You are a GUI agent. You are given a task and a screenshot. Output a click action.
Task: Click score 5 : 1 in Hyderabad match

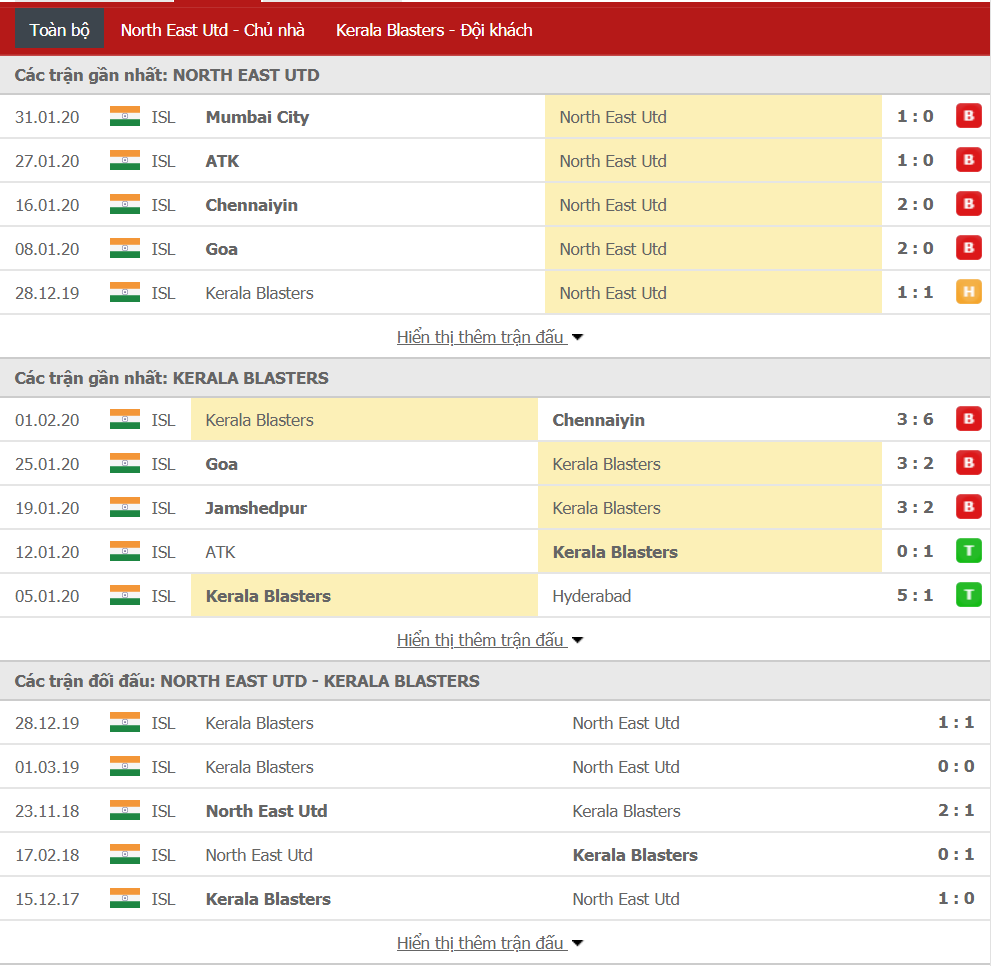click(x=915, y=596)
